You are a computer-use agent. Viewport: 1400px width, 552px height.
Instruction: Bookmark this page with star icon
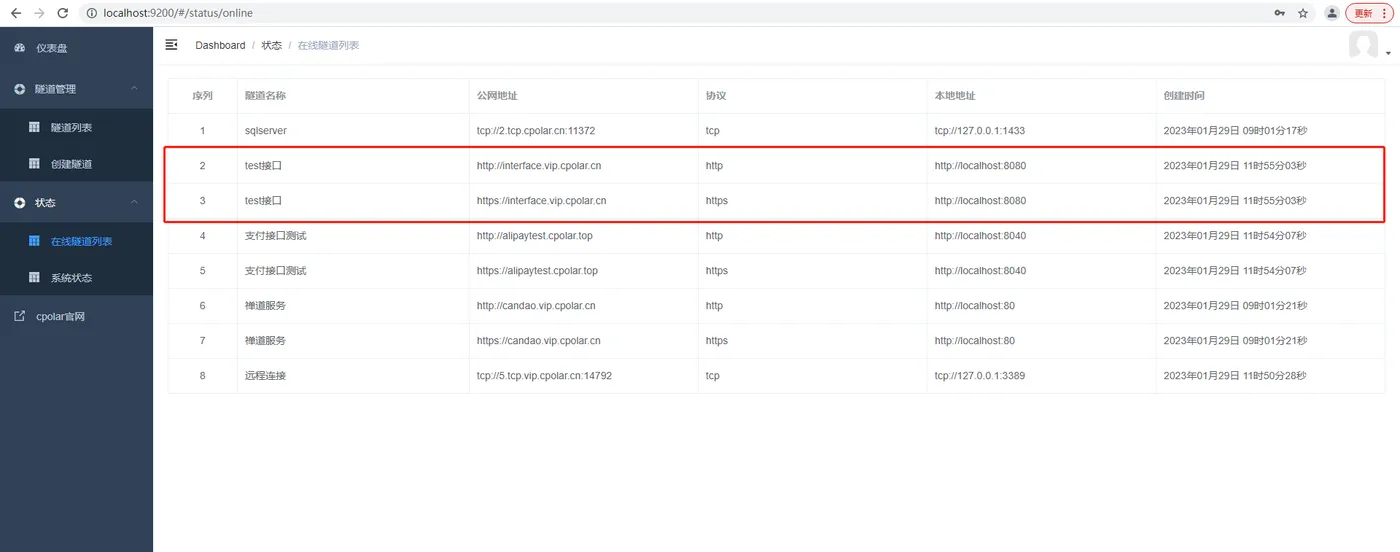(1303, 13)
